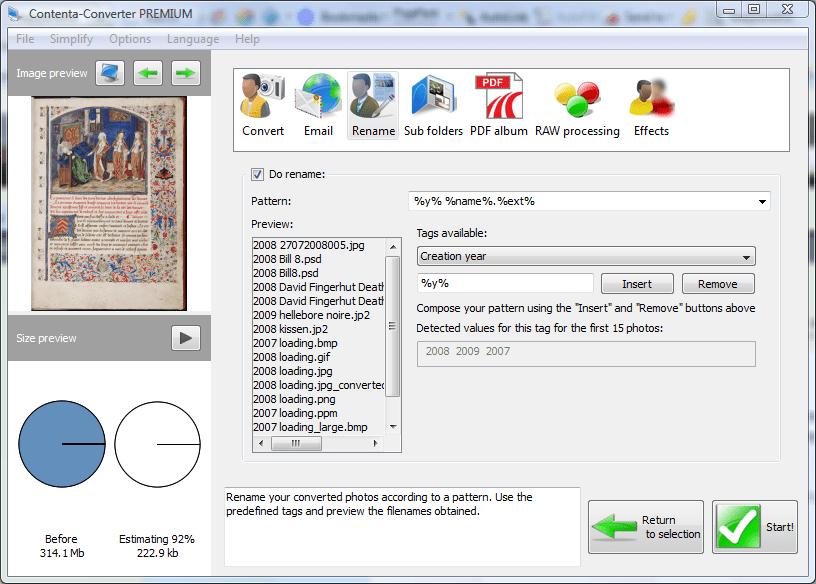Select '2008 Bill8.psd' in preview list

point(286,273)
